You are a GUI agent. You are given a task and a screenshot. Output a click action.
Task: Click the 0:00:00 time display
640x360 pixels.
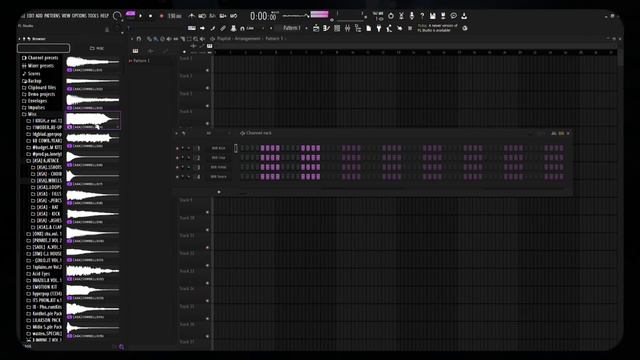263,16
